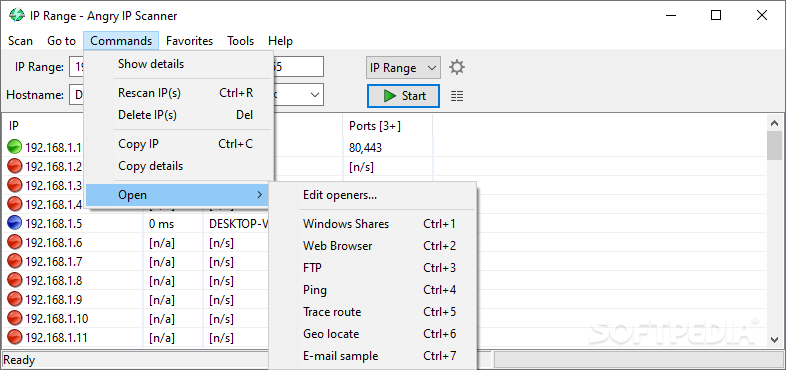This screenshot has width=786, height=370.
Task: Click the [n/a] ping cell of 192.168.1.11
Action: [x=172, y=337]
